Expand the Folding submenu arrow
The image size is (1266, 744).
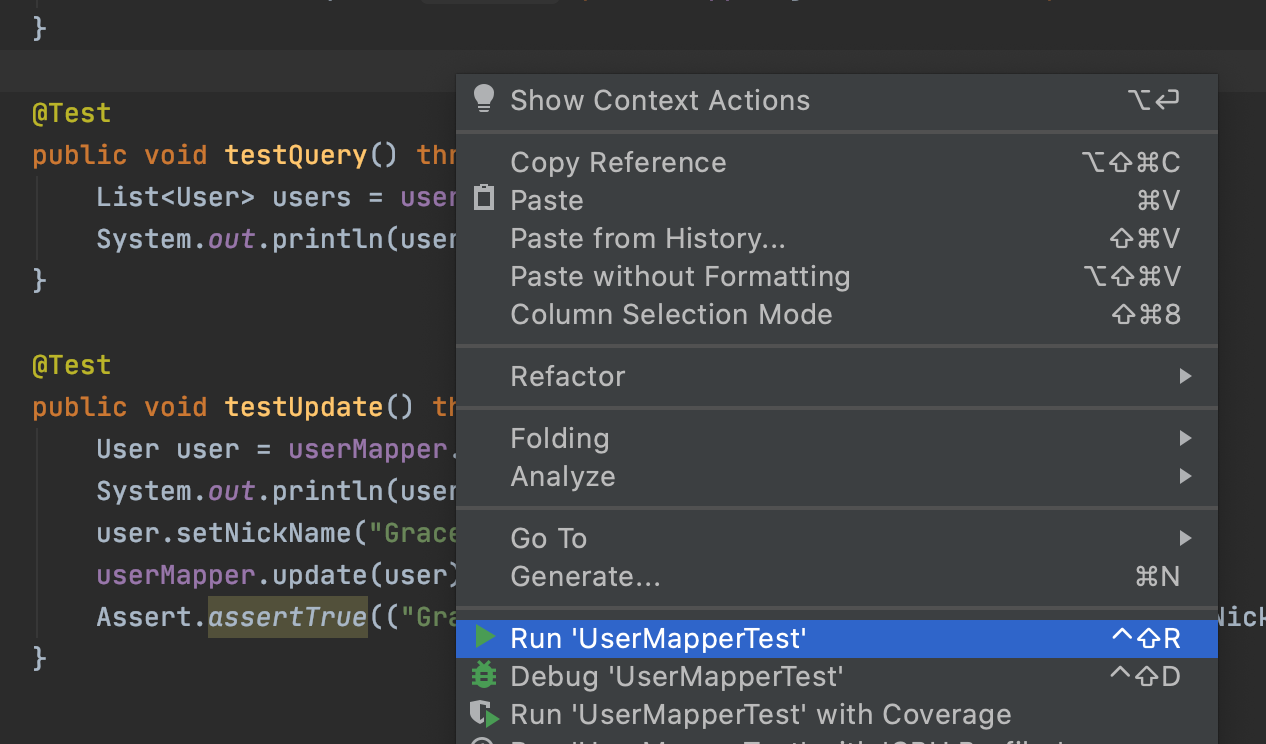coord(1185,438)
